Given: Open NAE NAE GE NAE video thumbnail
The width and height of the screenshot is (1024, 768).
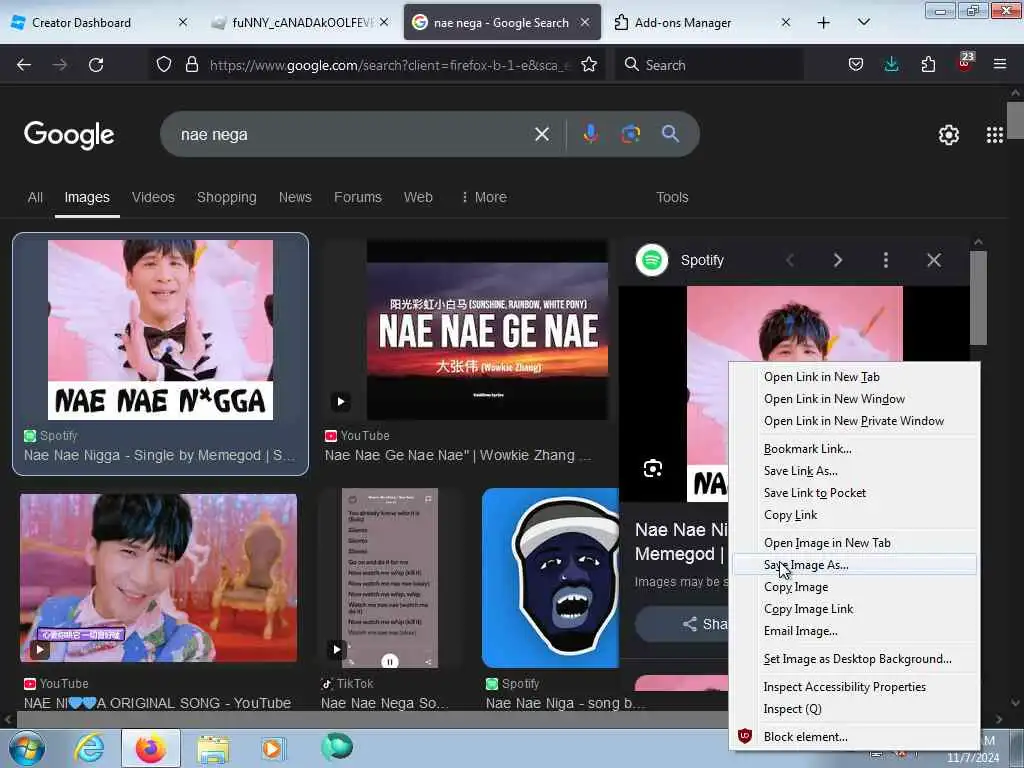Looking at the screenshot, I should 487,330.
